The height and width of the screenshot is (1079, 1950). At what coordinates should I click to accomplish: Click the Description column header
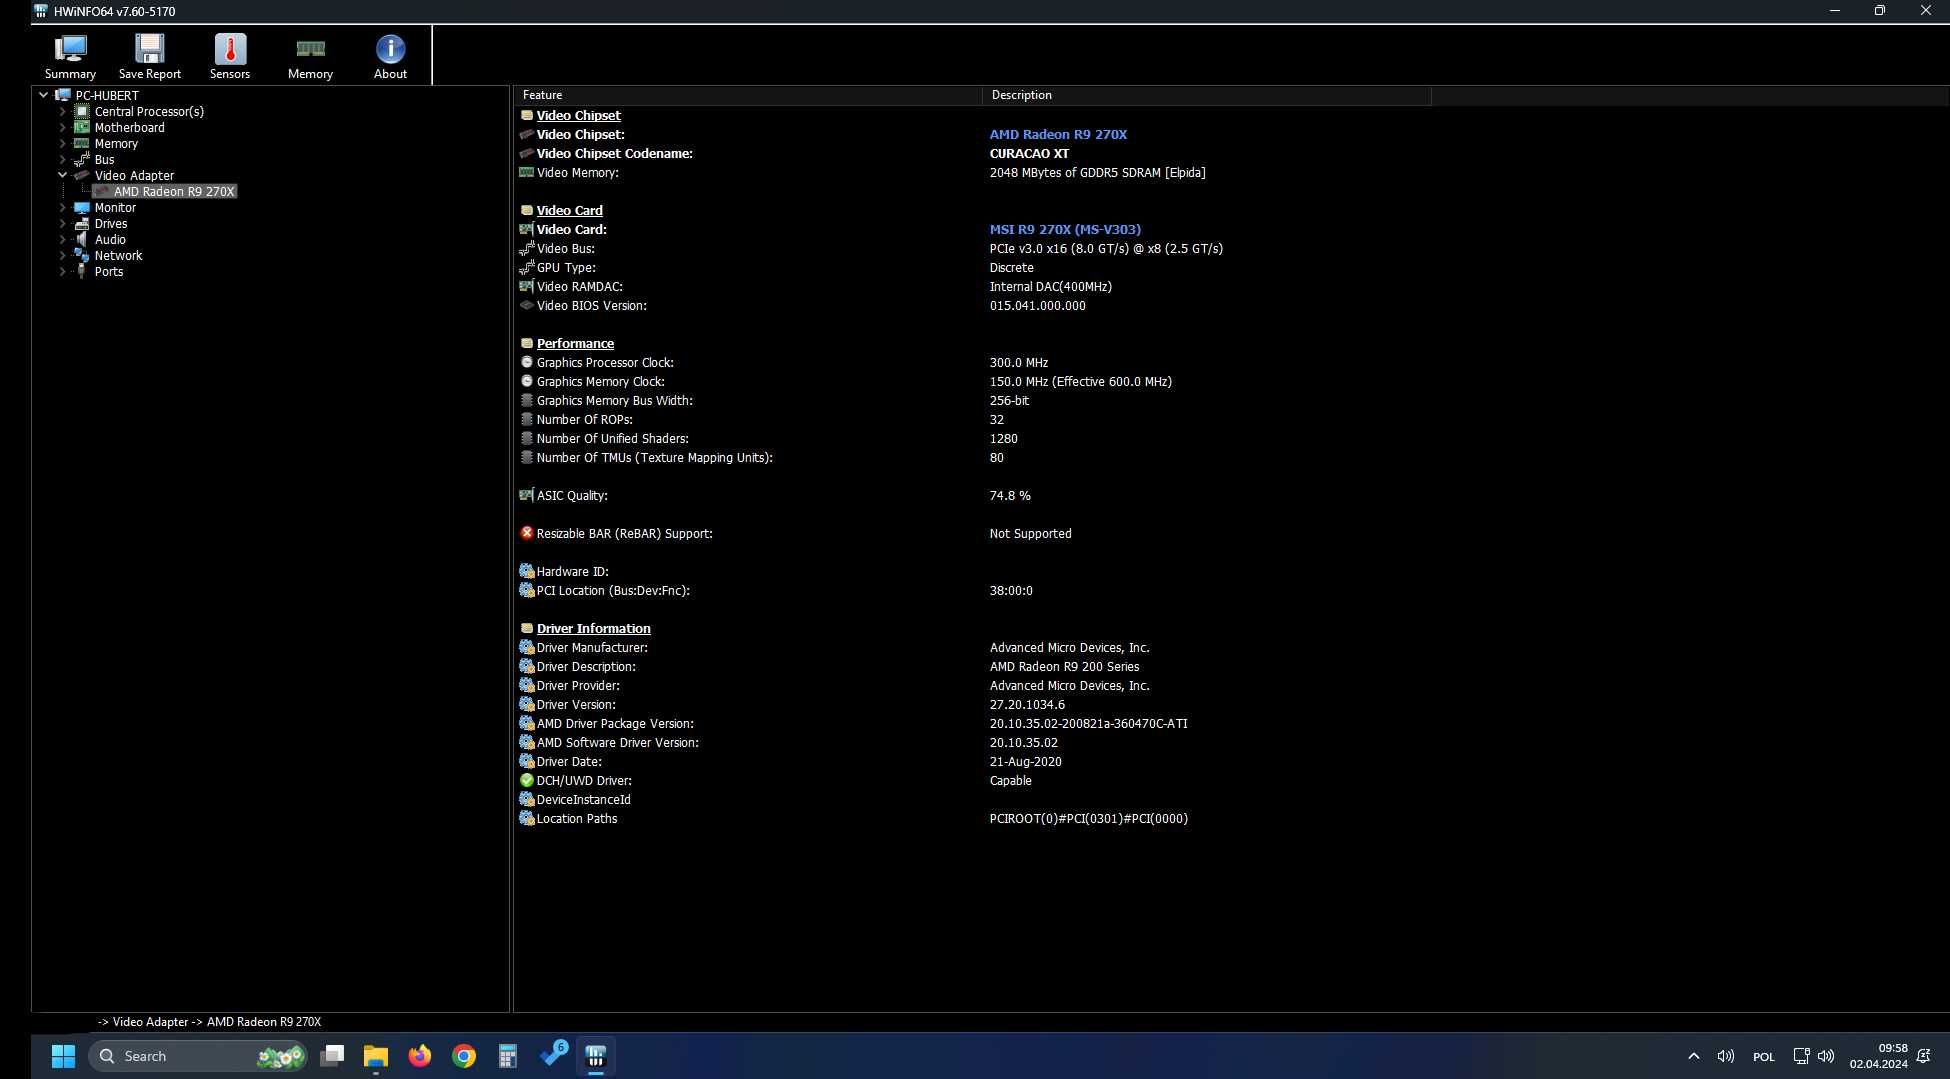[x=1206, y=95]
